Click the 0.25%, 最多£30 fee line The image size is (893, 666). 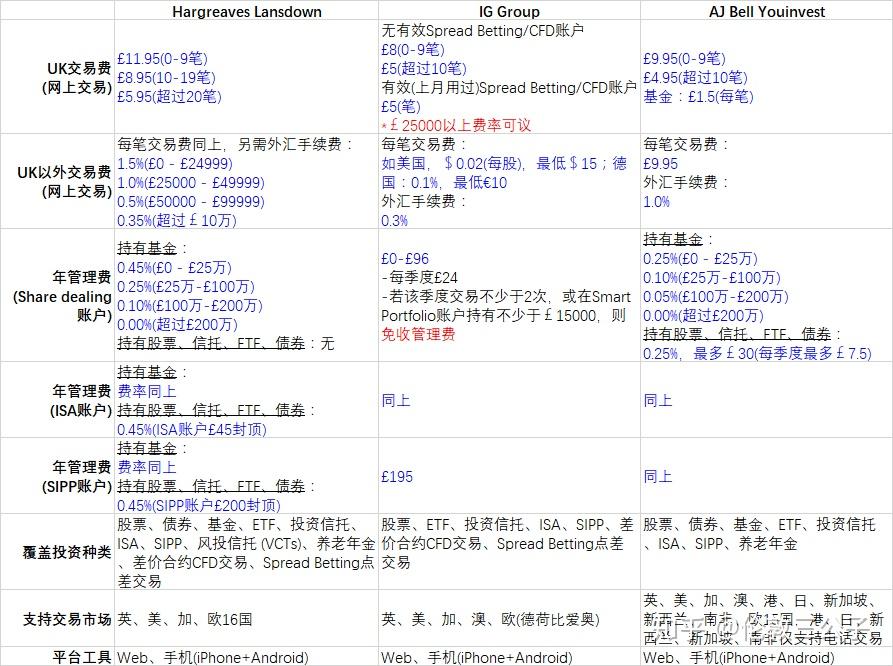coord(757,354)
